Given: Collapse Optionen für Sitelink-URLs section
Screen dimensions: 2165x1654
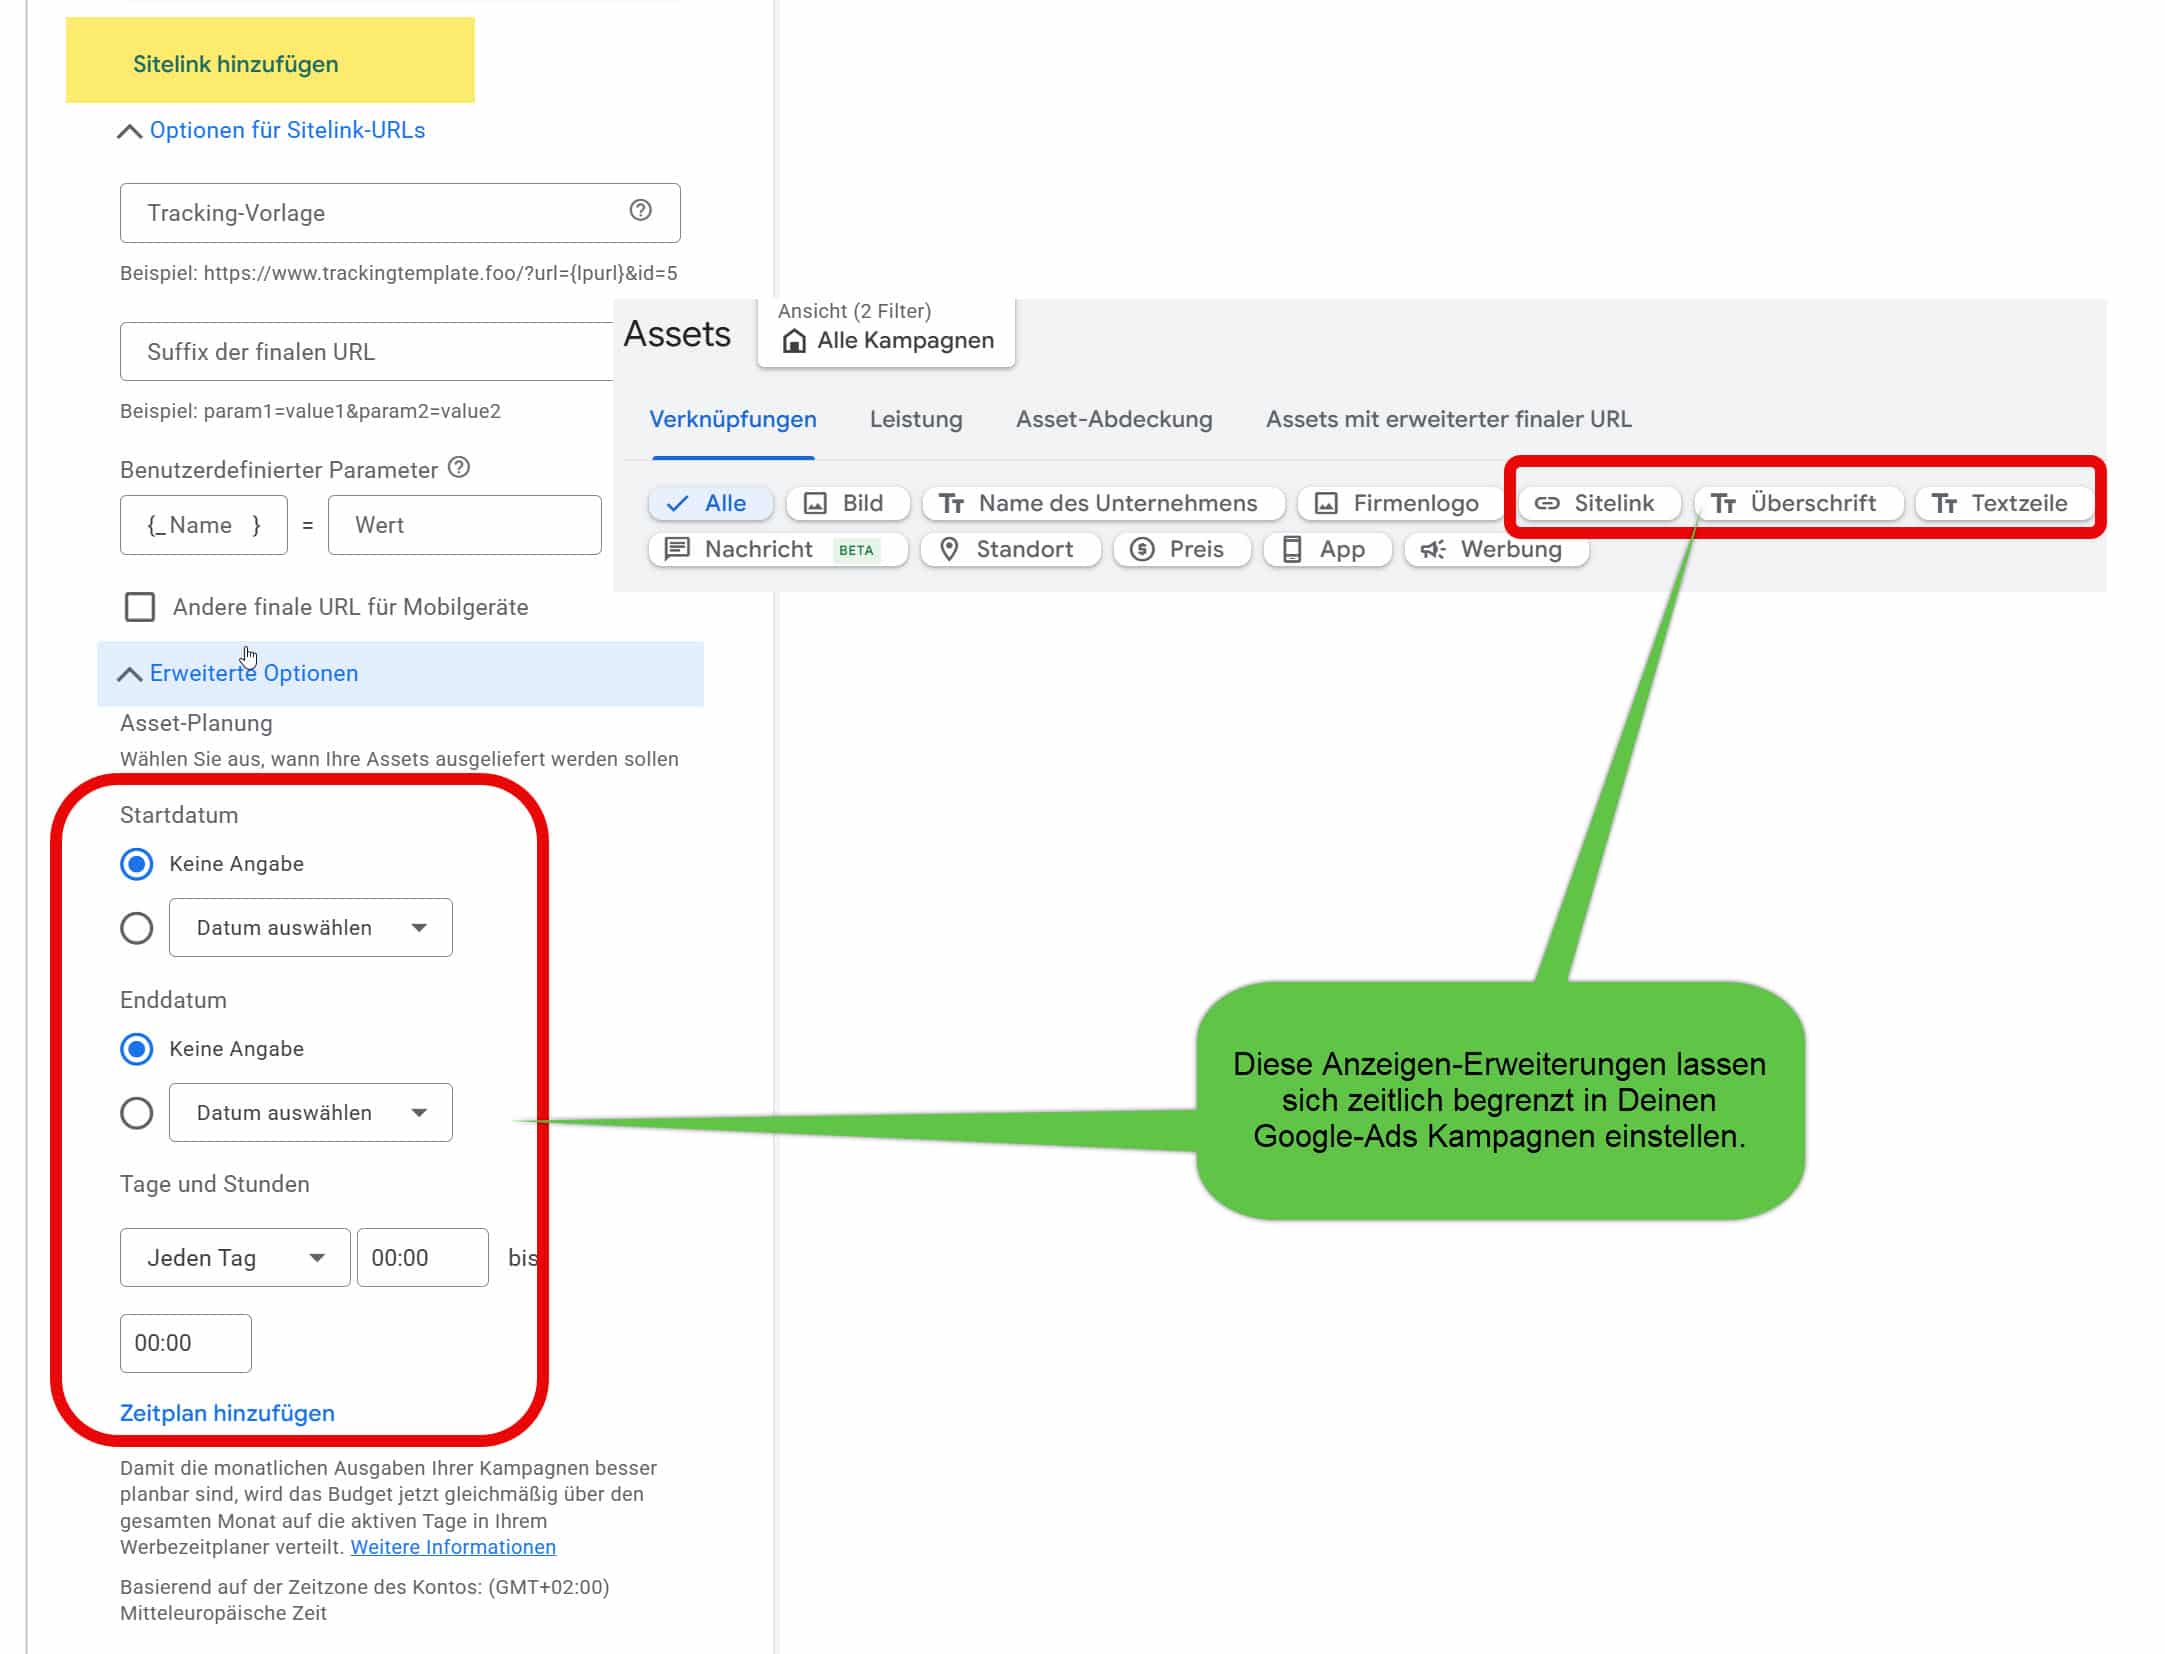Looking at the screenshot, I should tap(271, 131).
